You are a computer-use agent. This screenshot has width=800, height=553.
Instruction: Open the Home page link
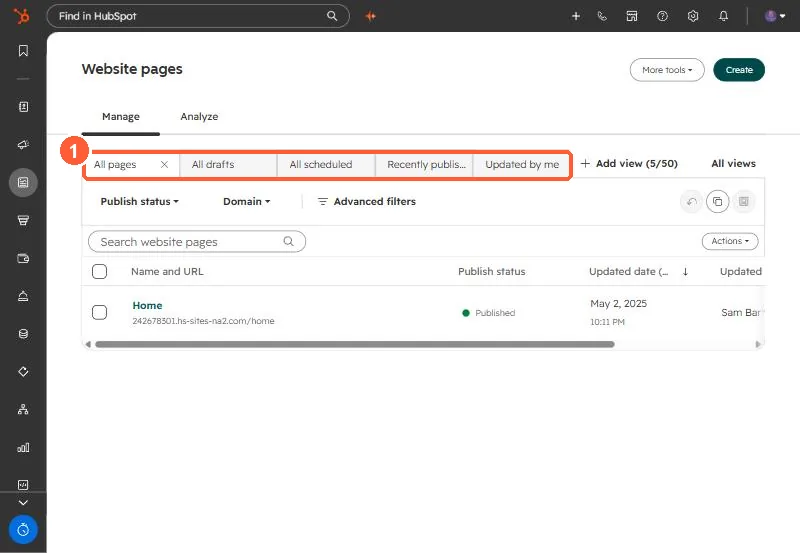147,305
